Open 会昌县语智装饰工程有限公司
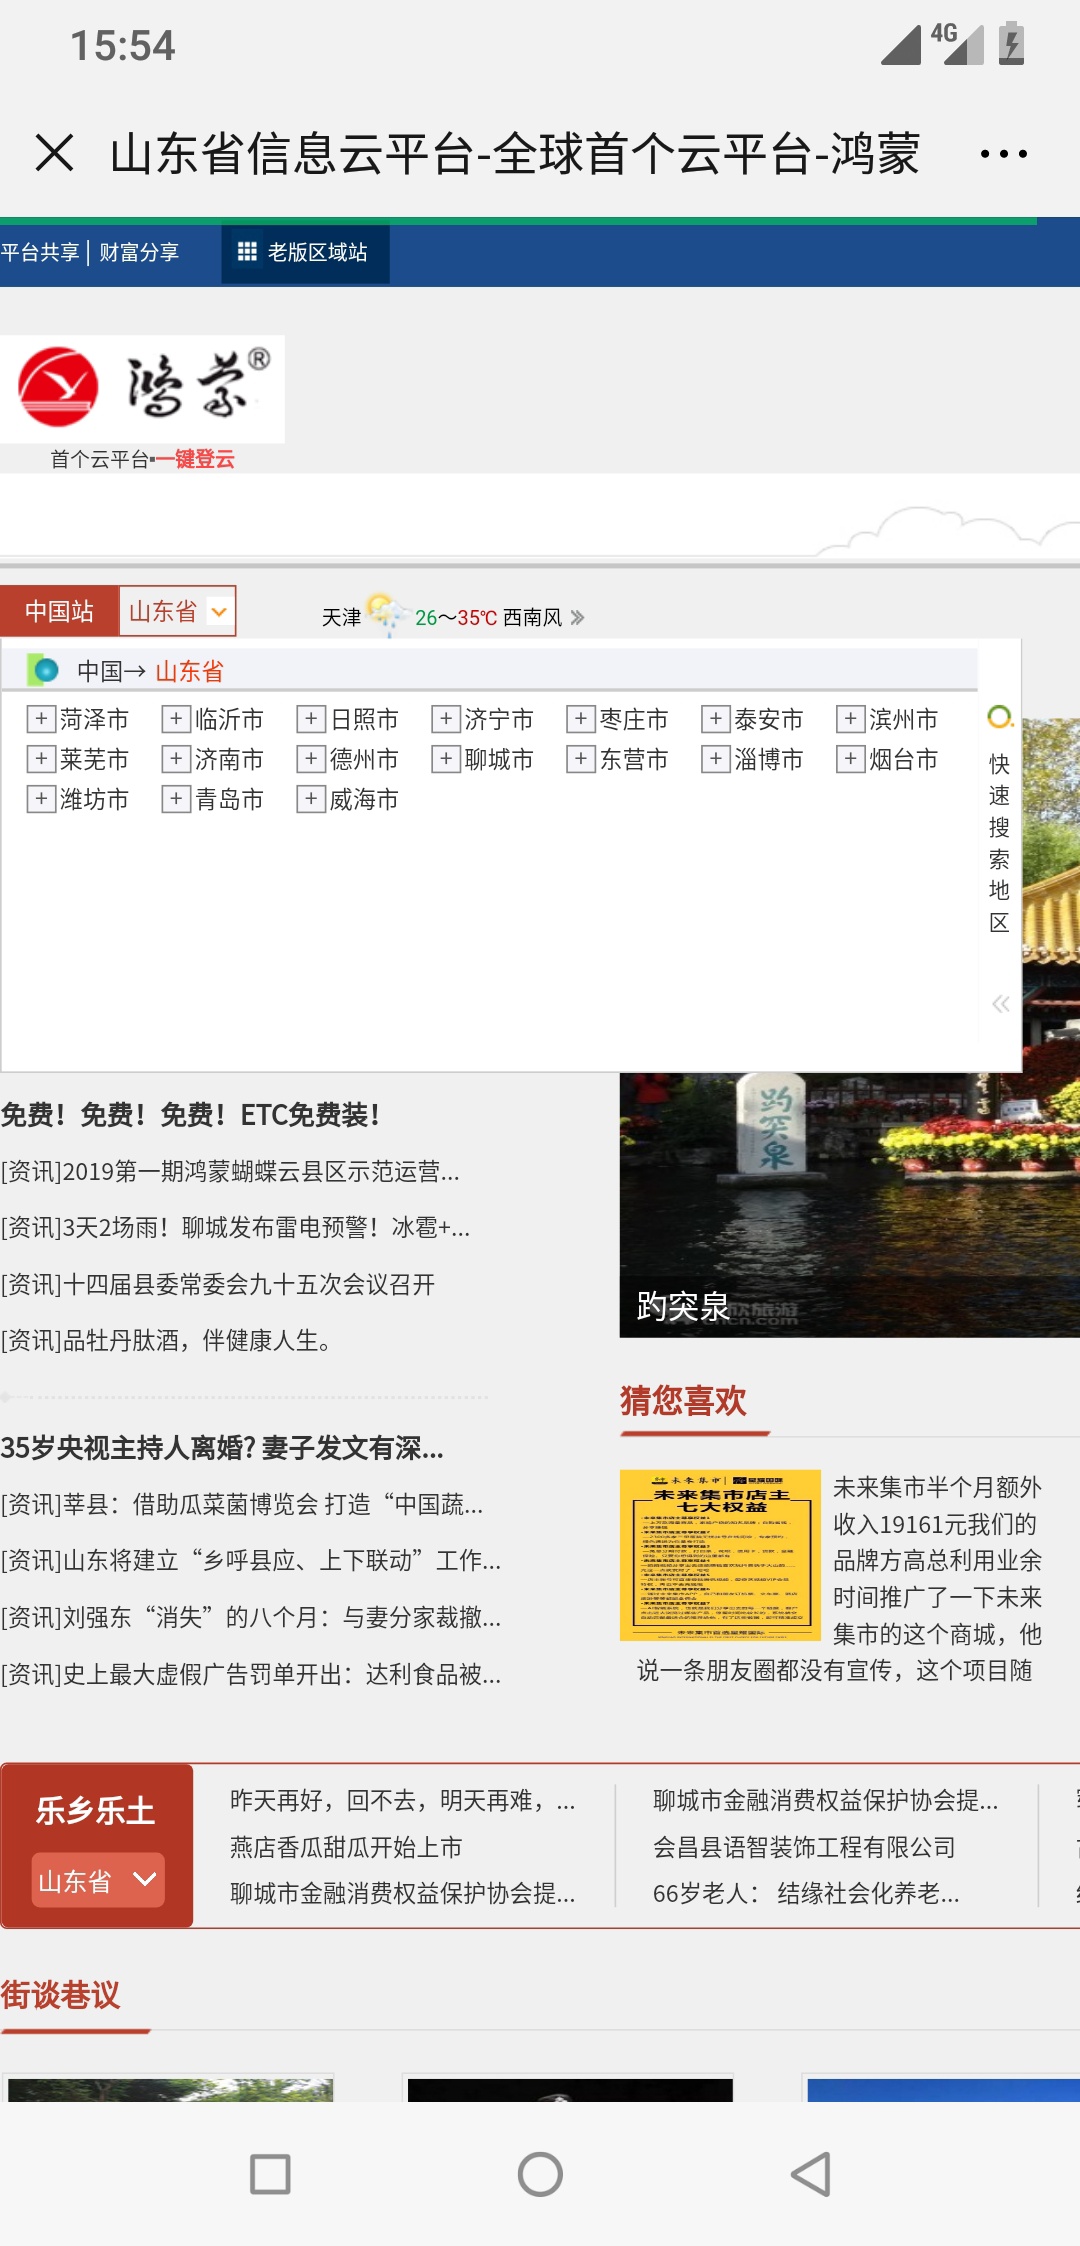The width and height of the screenshot is (1080, 2246). pos(804,1847)
